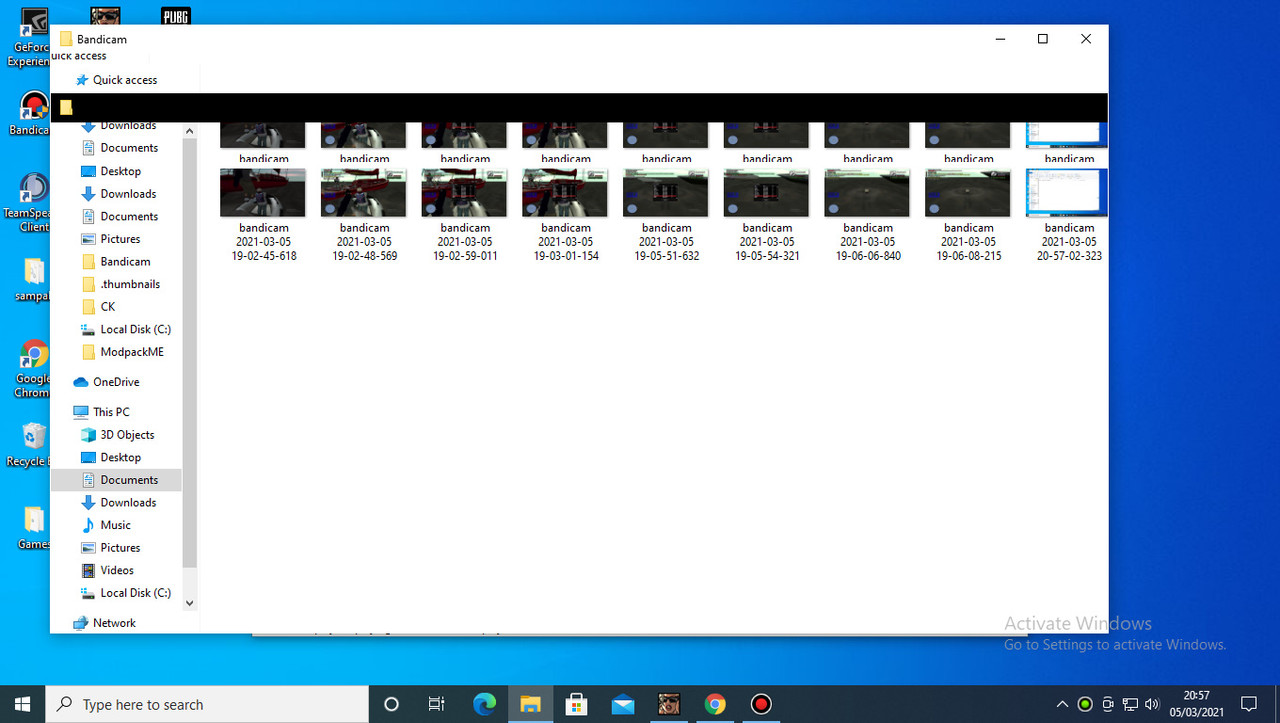This screenshot has width=1280, height=723.
Task: Open the notification center icon
Action: point(1249,704)
